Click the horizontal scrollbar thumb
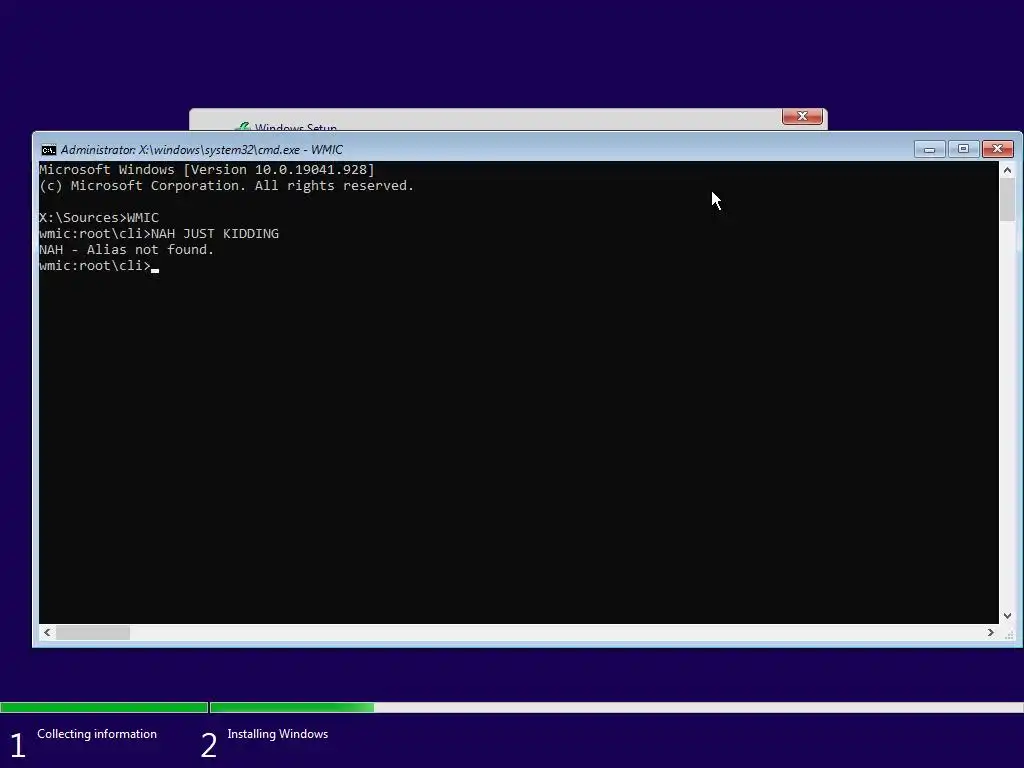 pos(93,632)
